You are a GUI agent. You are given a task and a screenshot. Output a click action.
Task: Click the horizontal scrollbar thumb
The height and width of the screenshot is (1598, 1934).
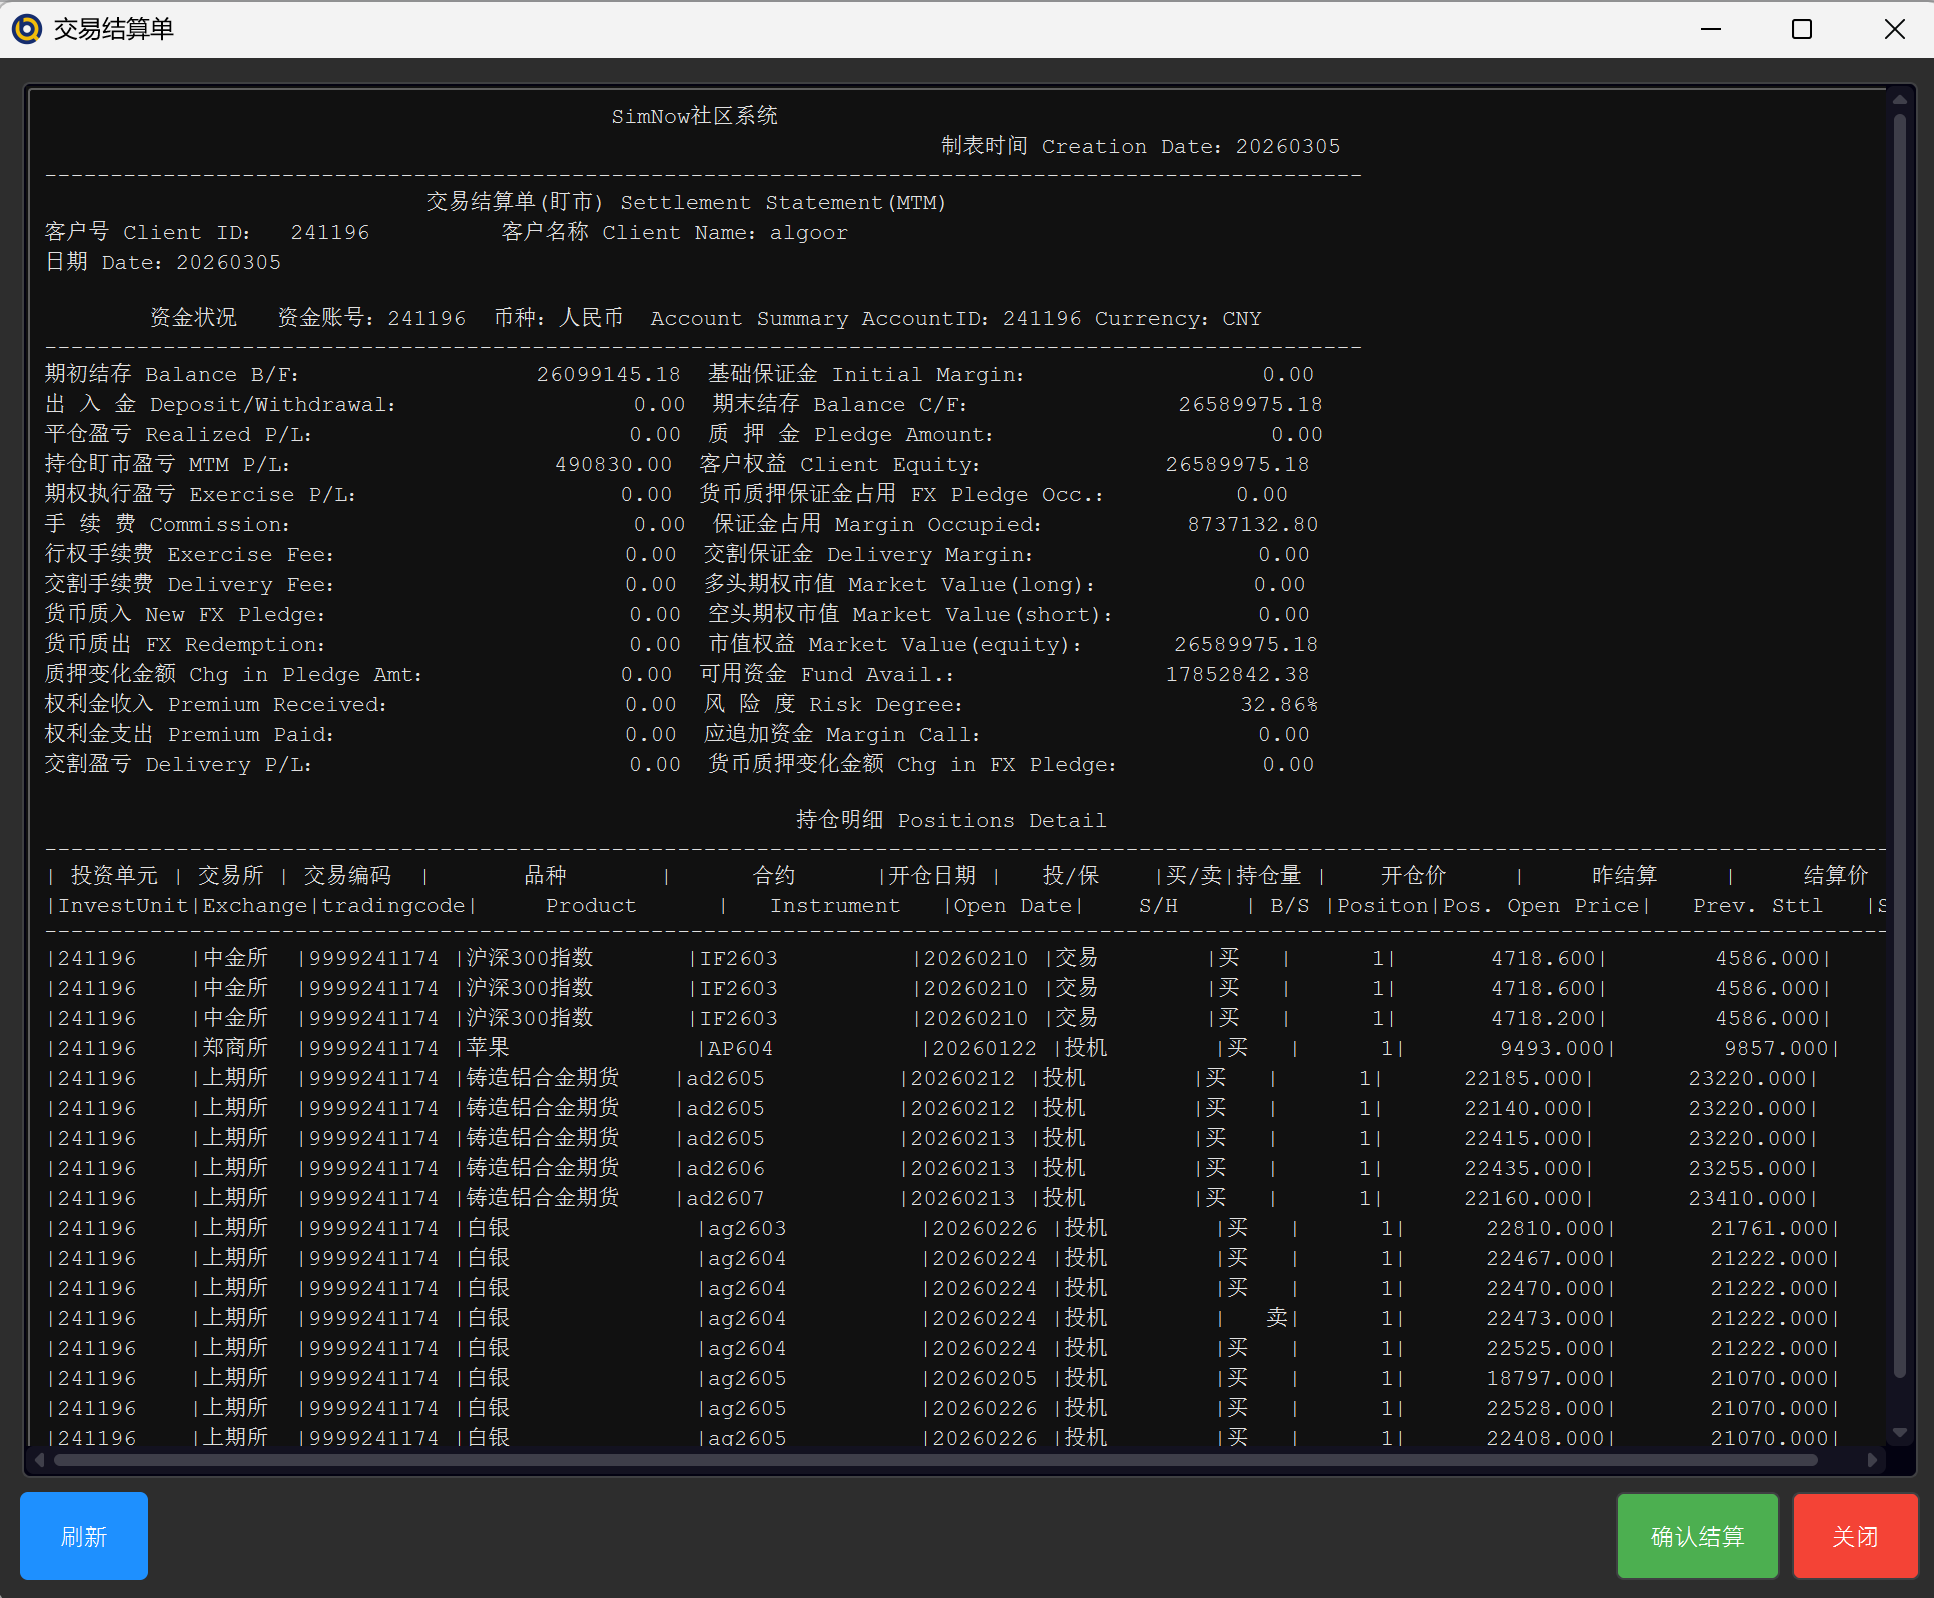click(935, 1460)
